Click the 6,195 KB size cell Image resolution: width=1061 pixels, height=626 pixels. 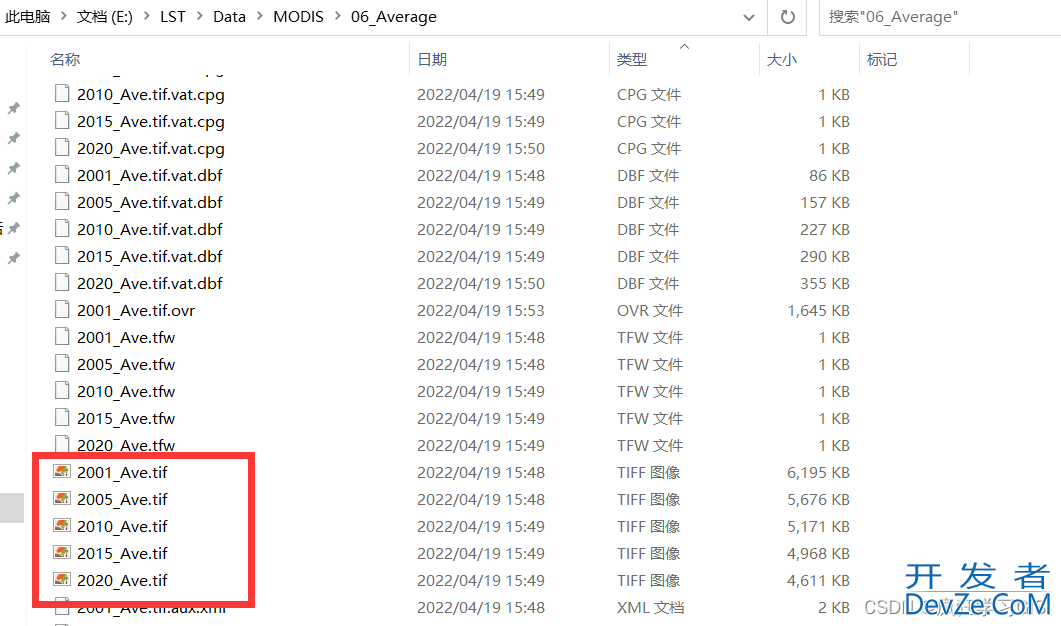click(x=818, y=472)
